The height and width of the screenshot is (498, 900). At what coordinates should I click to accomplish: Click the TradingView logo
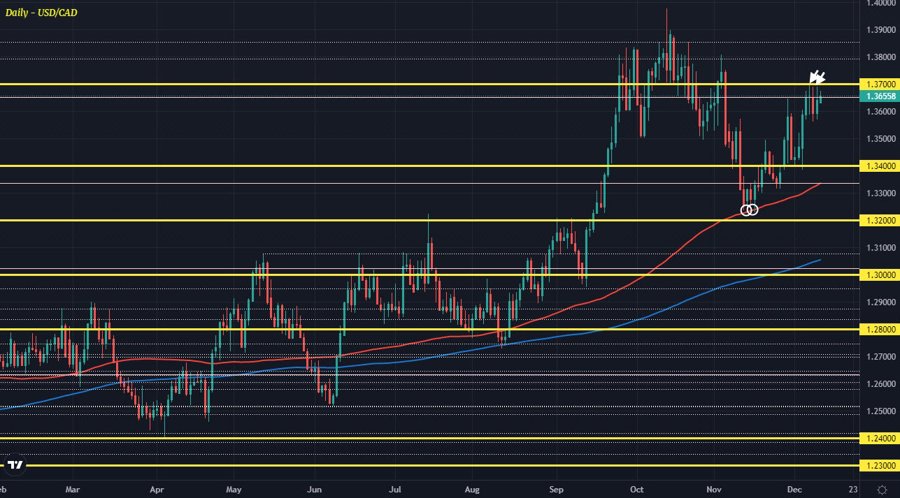point(16,465)
